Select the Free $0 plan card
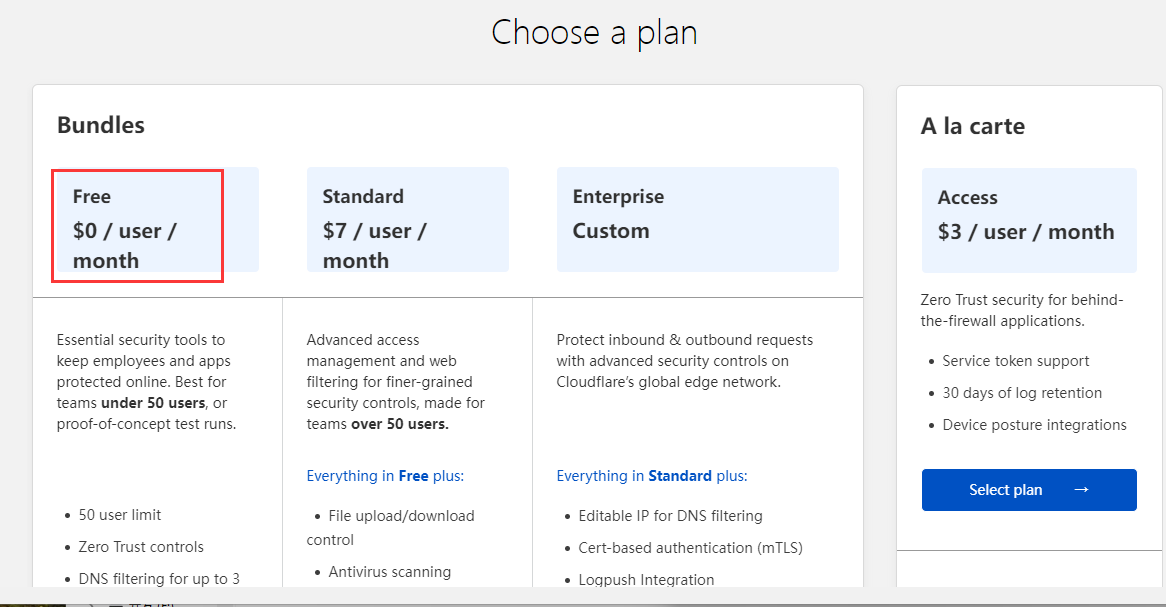Image resolution: width=1166 pixels, height=607 pixels. pos(157,220)
